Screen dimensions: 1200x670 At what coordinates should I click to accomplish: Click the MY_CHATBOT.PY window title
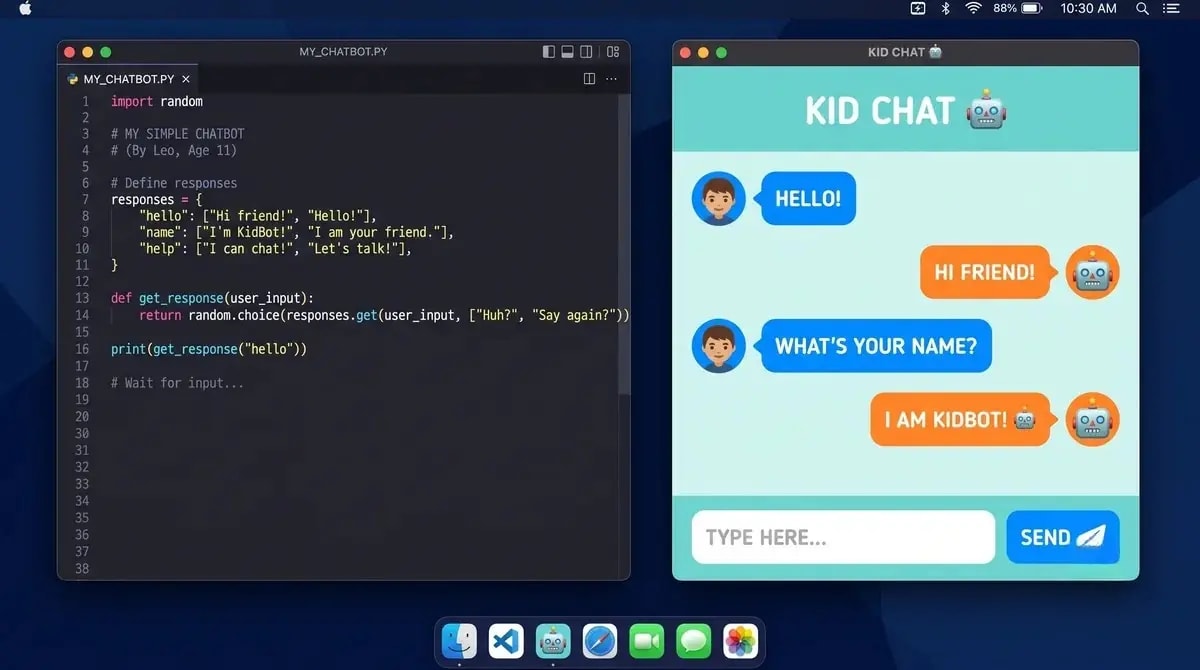343,51
